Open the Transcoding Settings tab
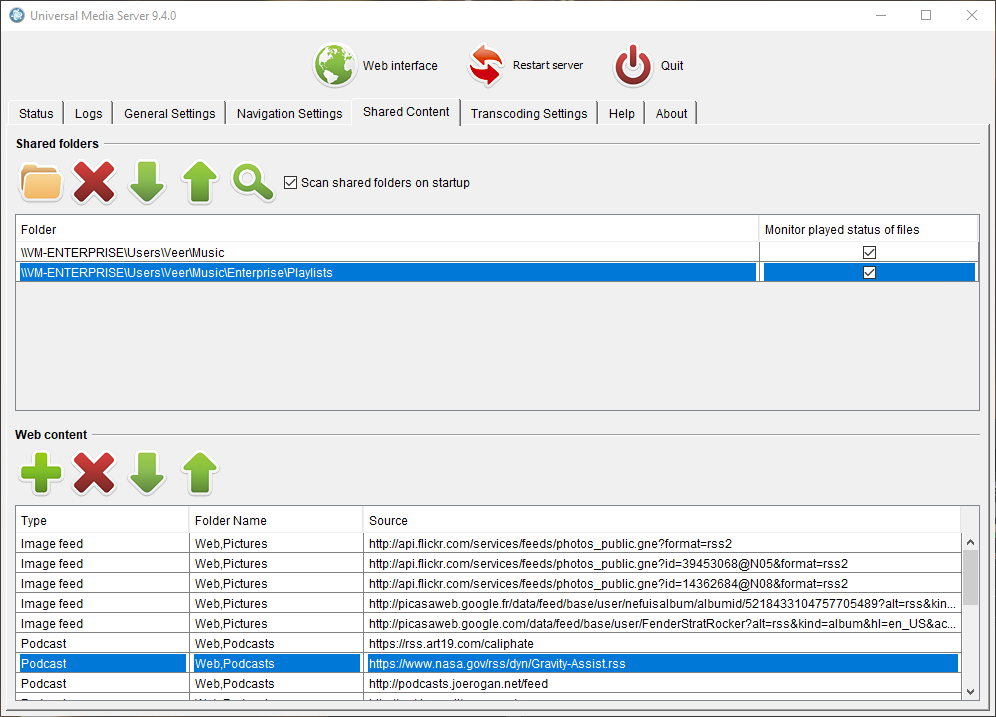This screenshot has width=996, height=717. [x=529, y=114]
